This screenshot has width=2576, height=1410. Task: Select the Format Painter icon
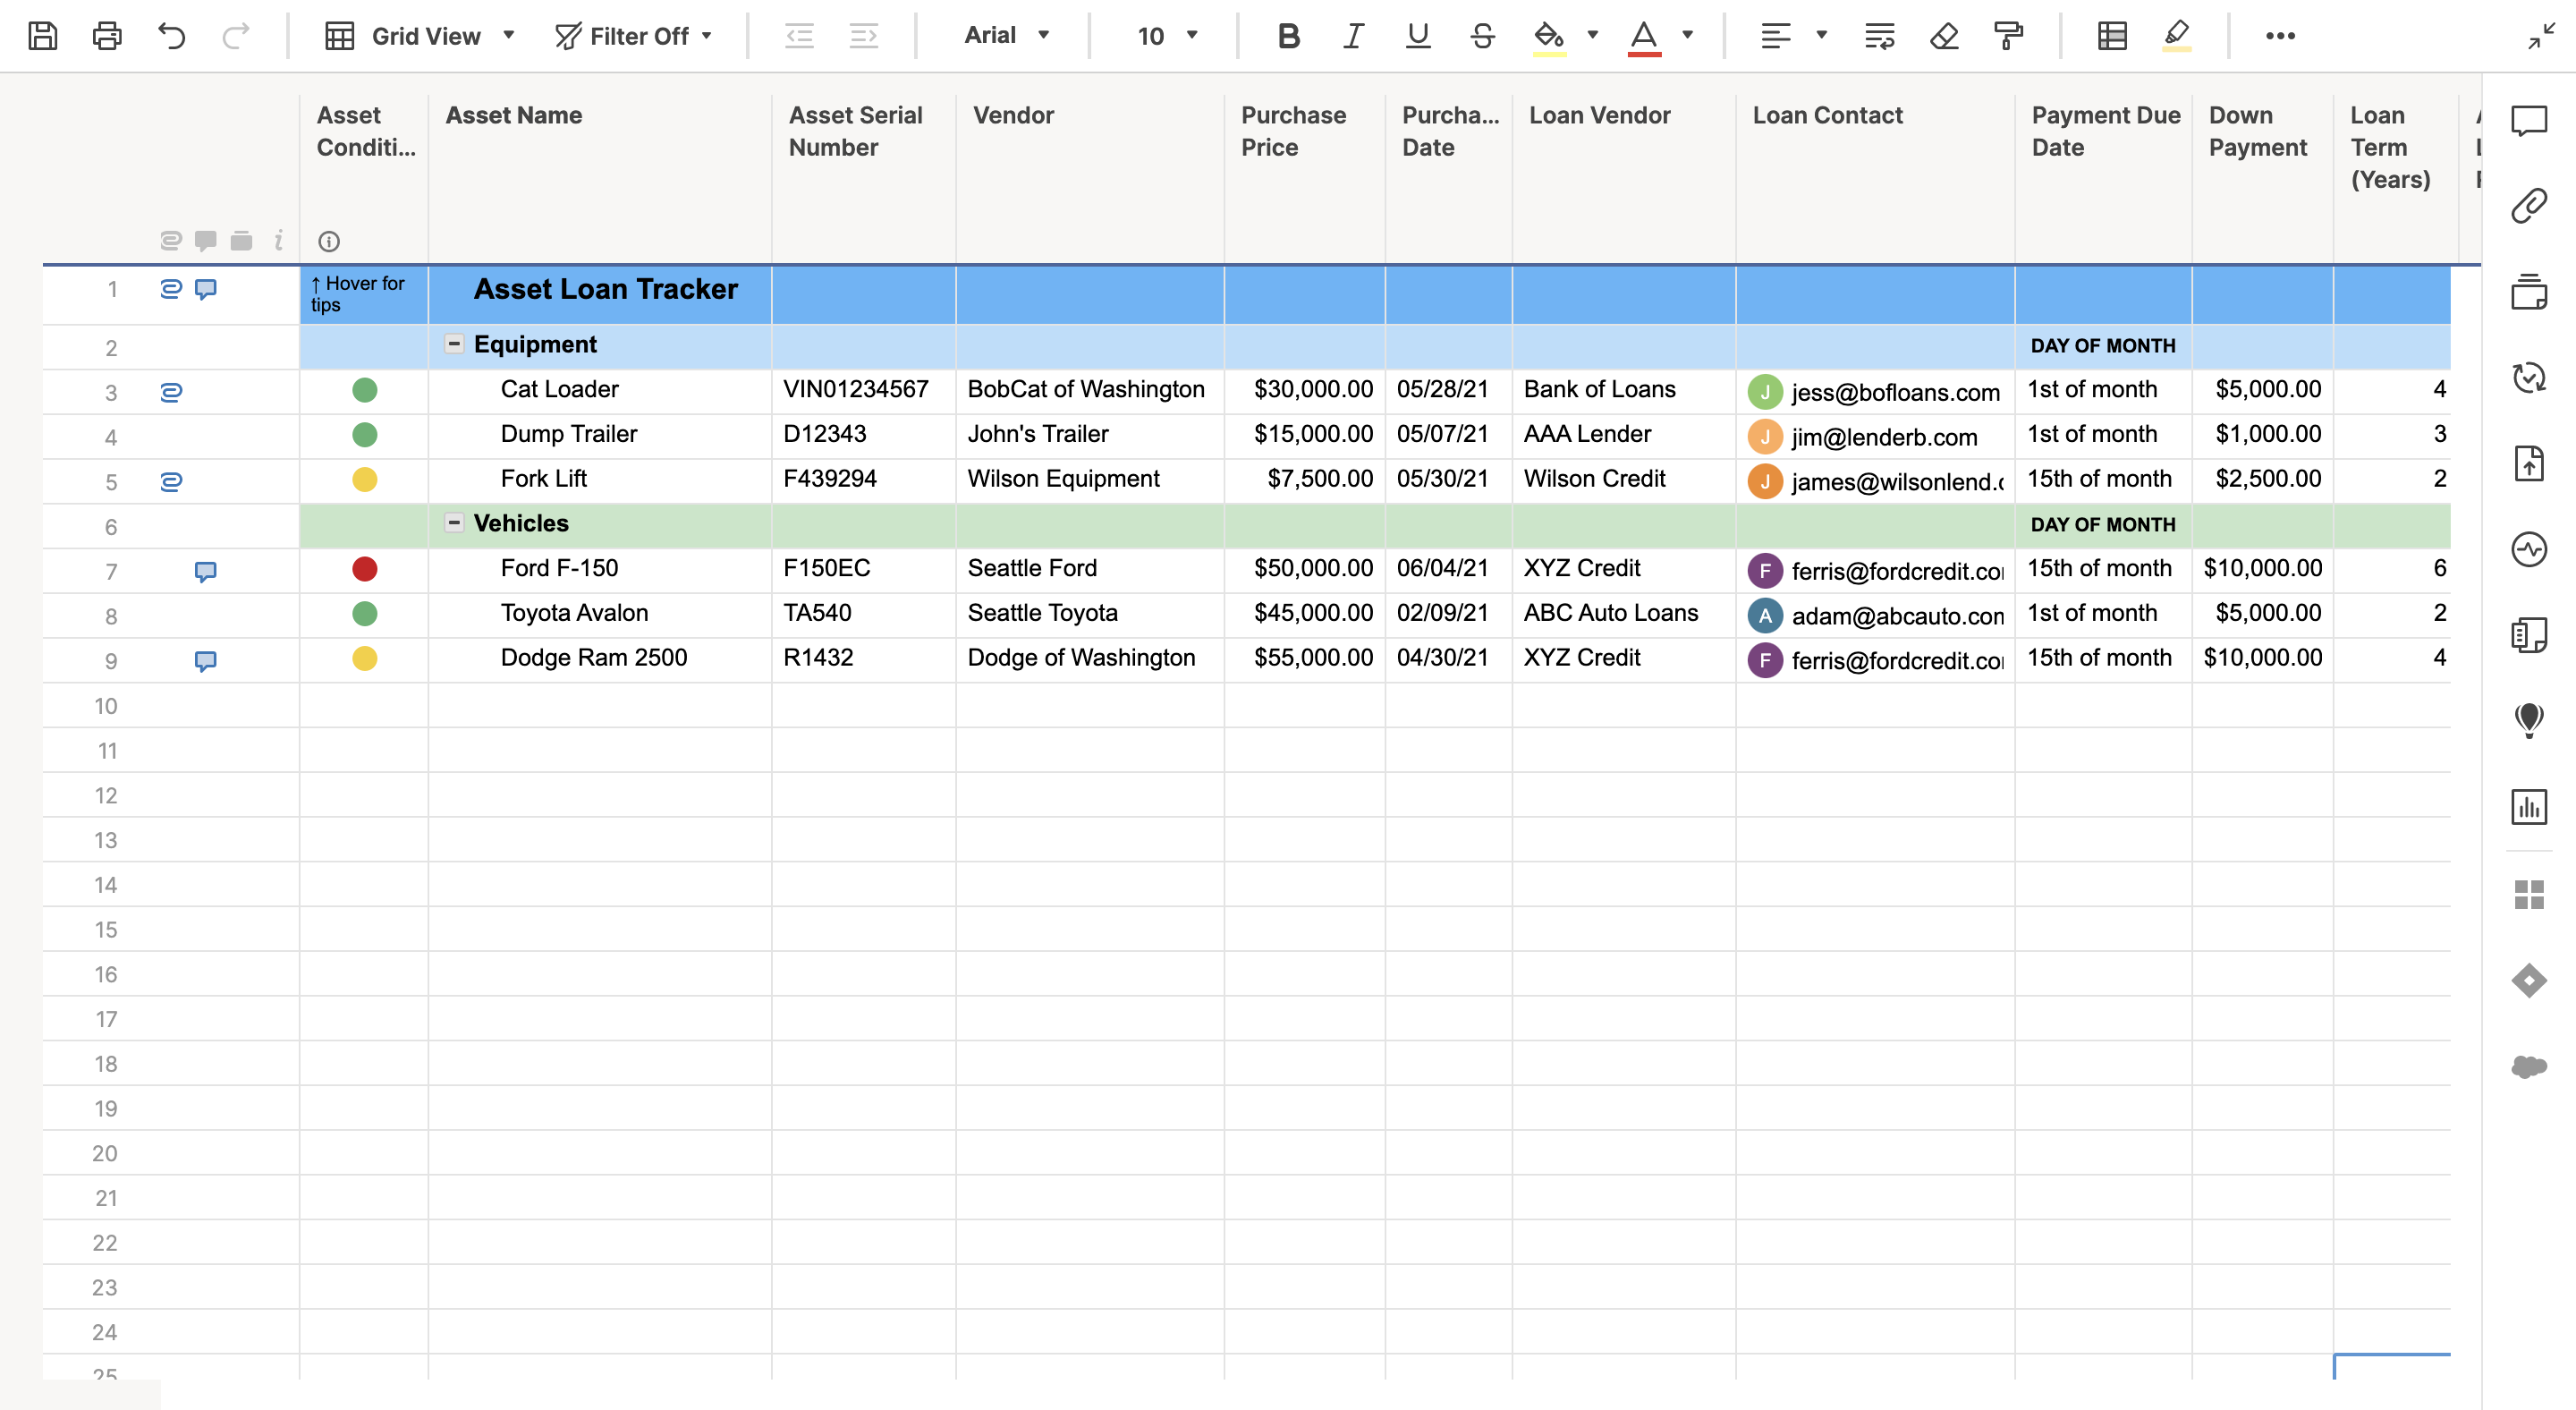click(x=2008, y=36)
